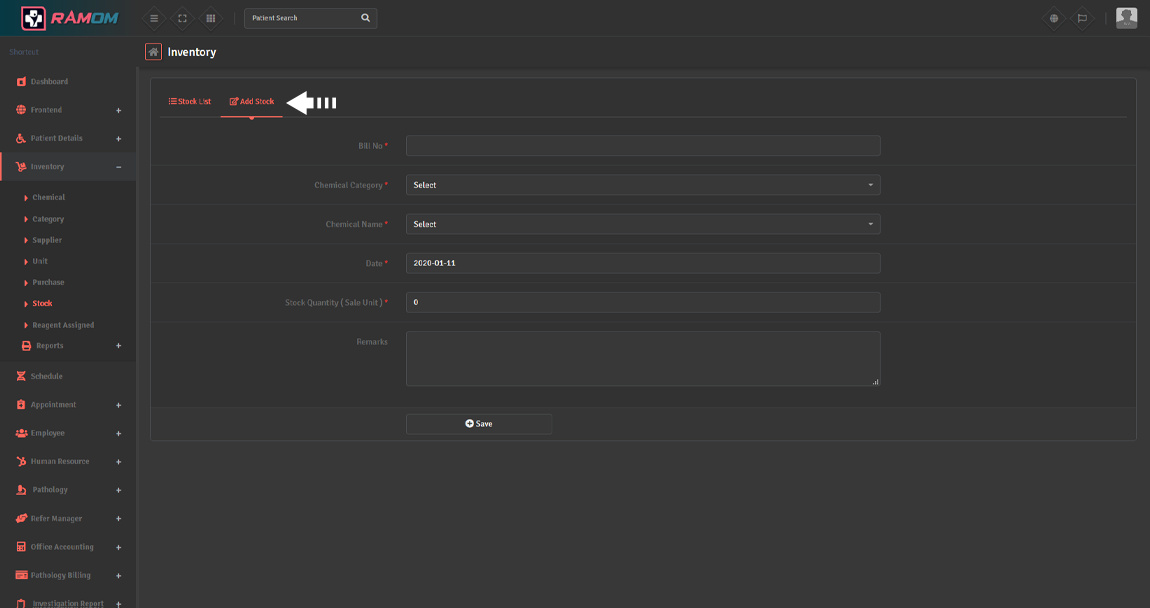Click the search magnifier icon
This screenshot has height=608, width=1150.
coord(365,18)
